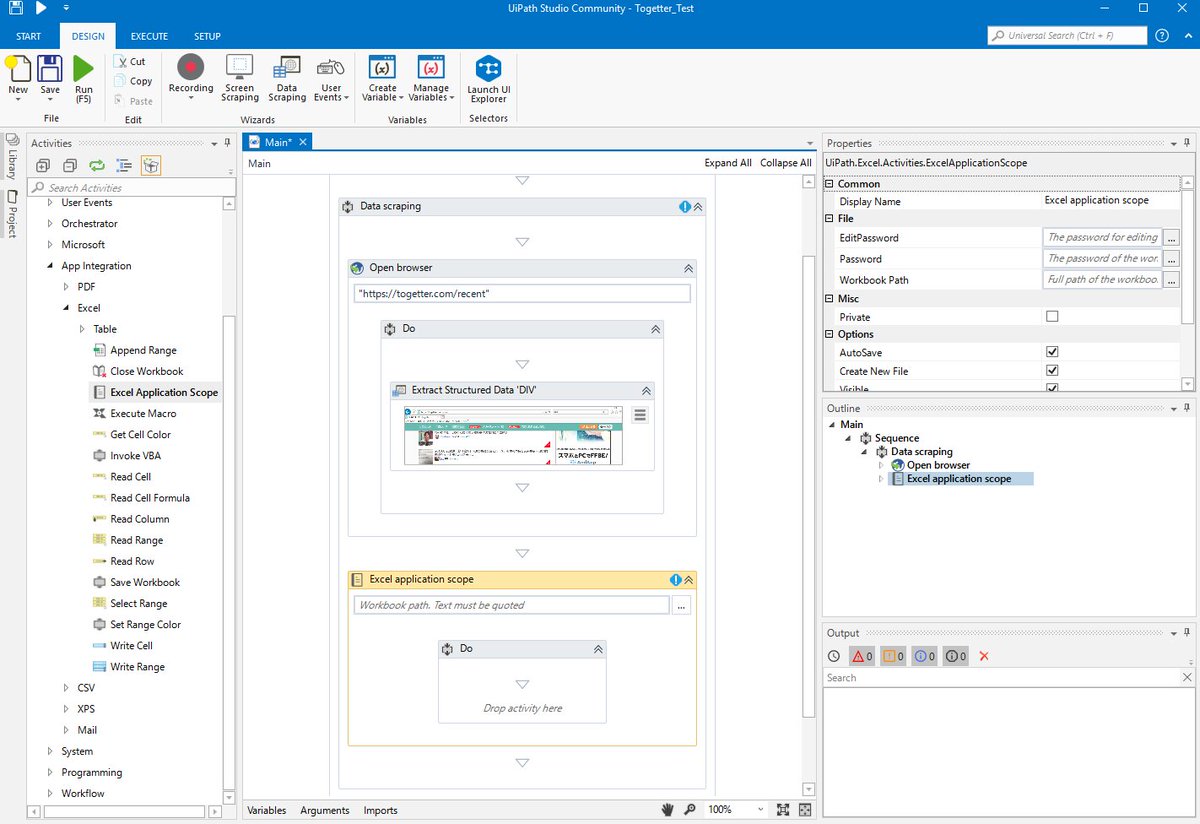Collapse the Excel application scope activity
1200x824 pixels.
pos(688,580)
